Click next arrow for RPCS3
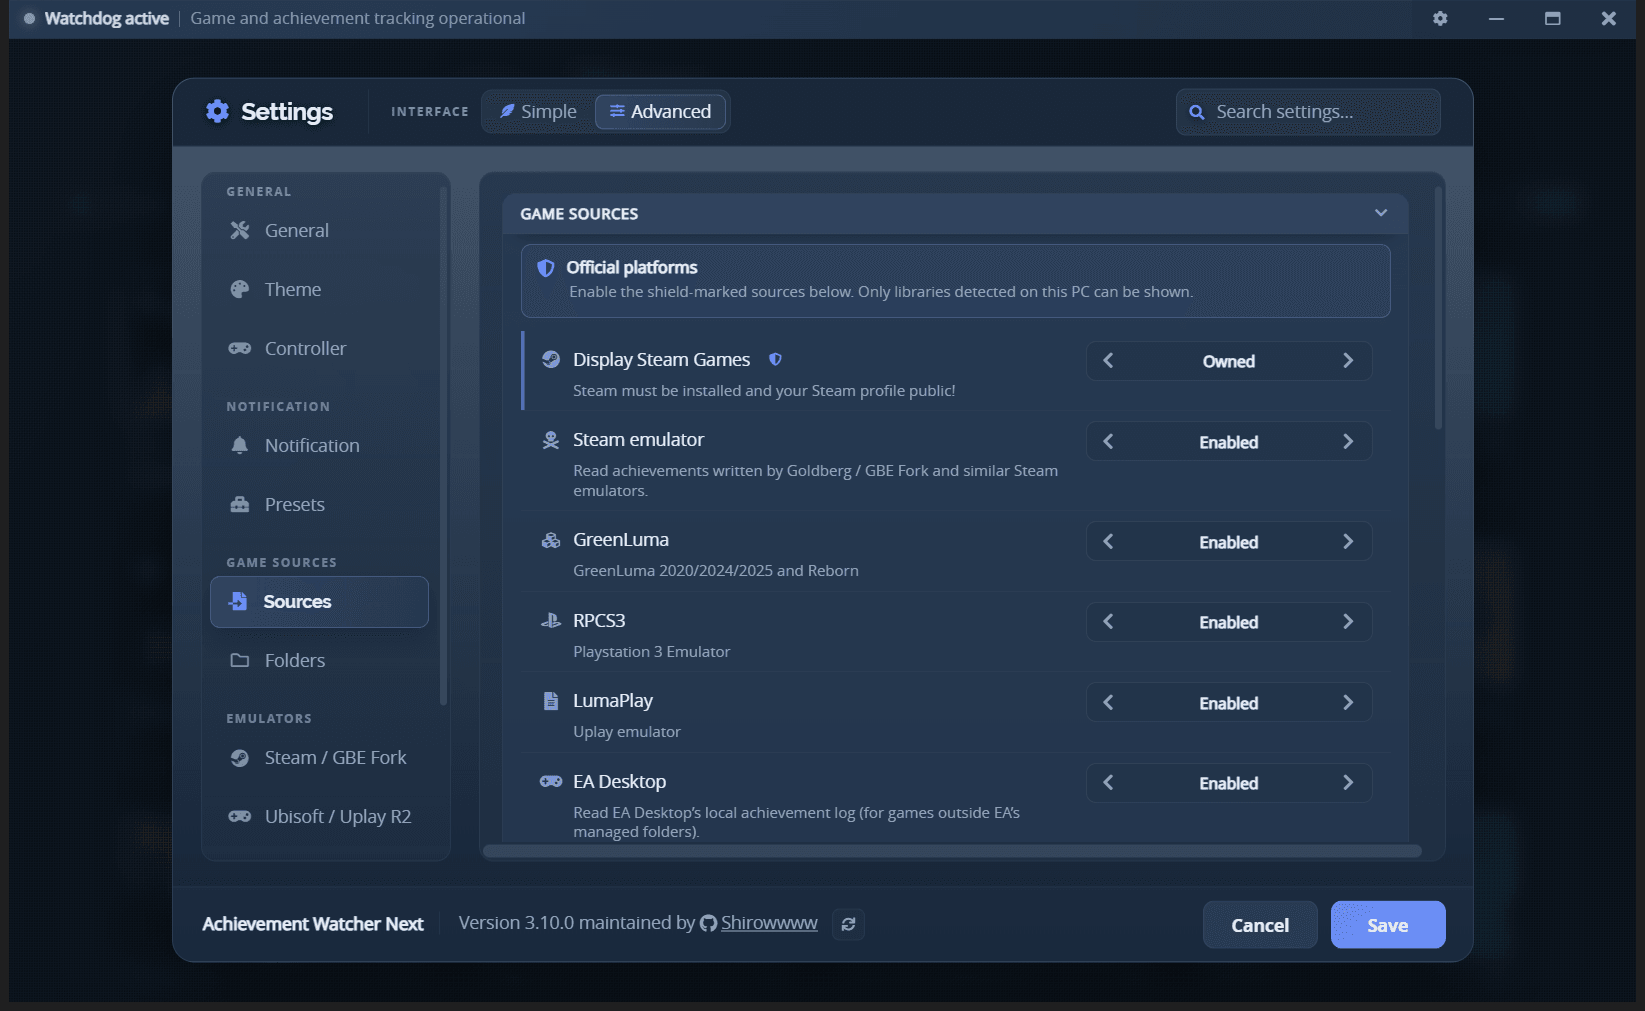This screenshot has width=1645, height=1011. pos(1348,621)
